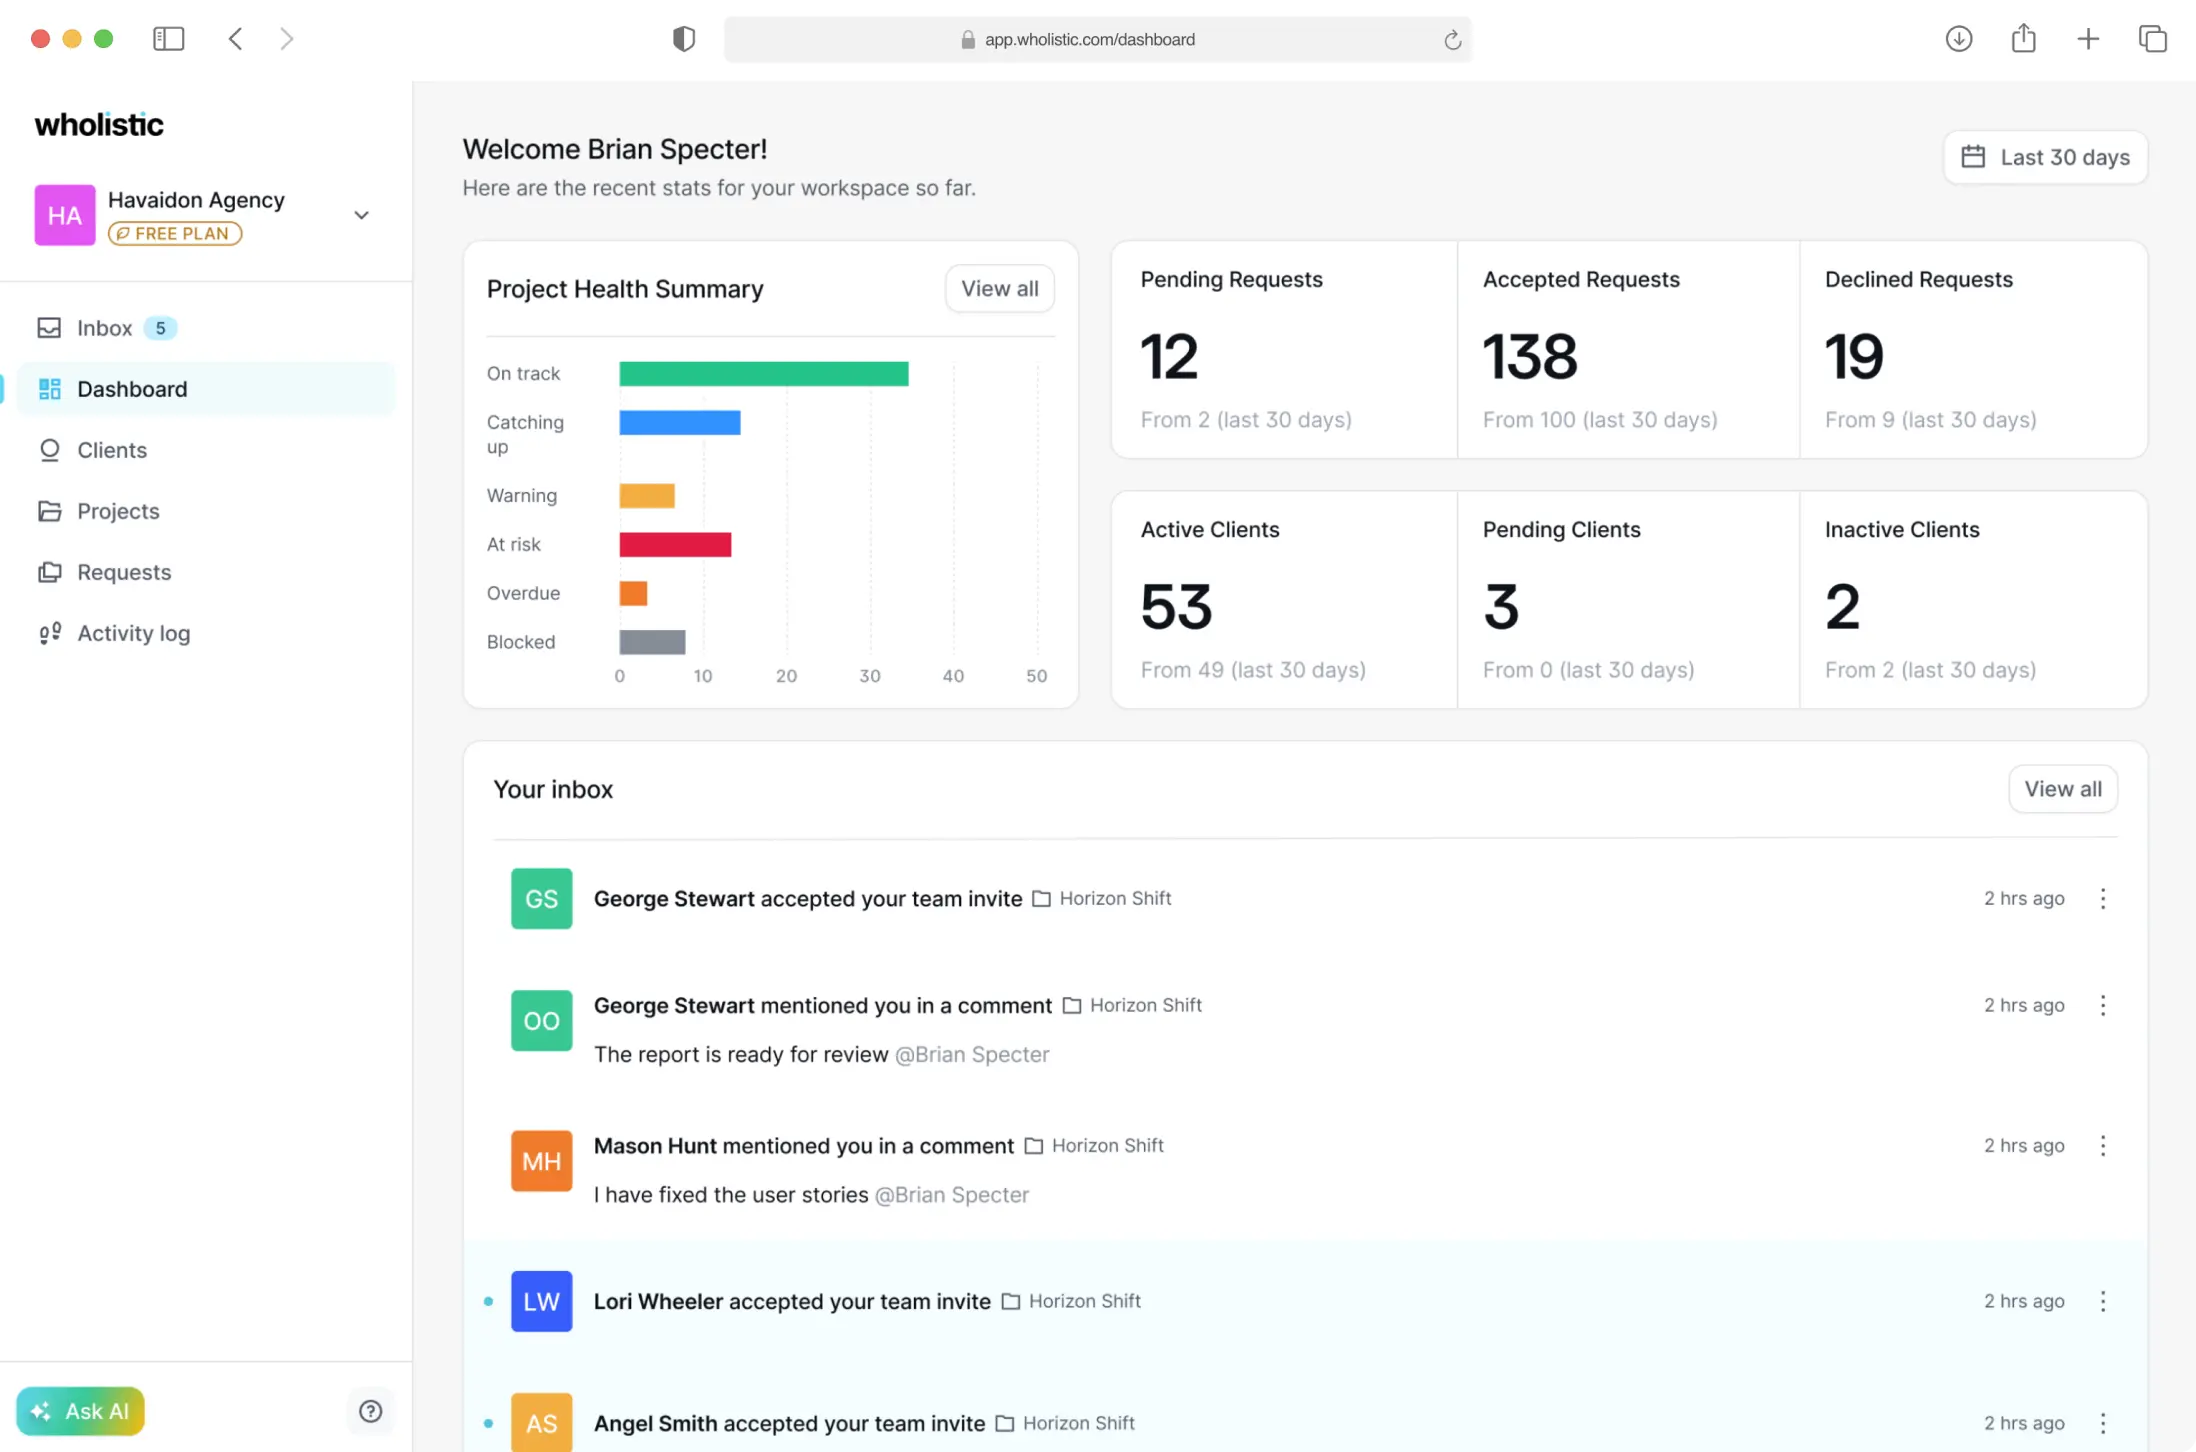Click the red At risk bar
The width and height of the screenshot is (2196, 1452).
tap(675, 545)
